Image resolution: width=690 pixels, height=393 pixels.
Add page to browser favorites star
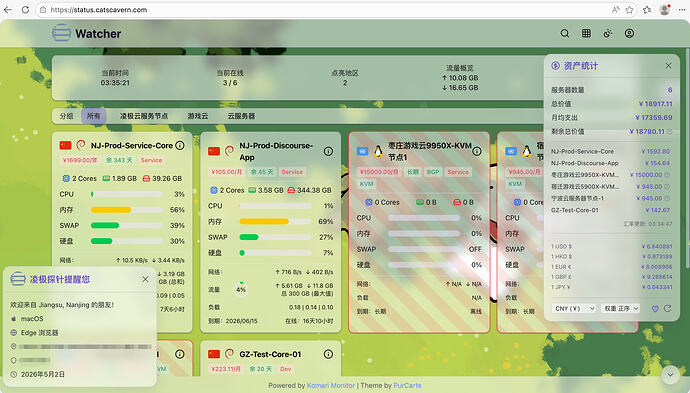pyautogui.click(x=630, y=10)
